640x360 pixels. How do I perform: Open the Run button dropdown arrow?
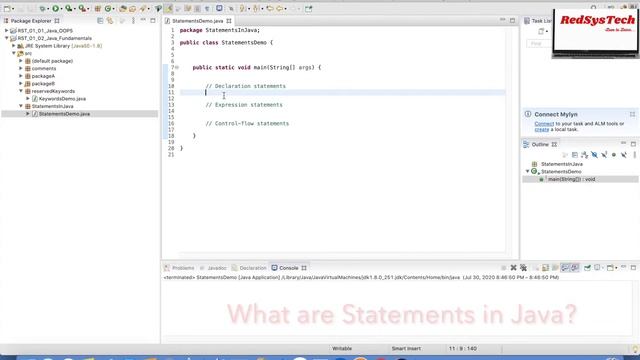click(x=62, y=9)
